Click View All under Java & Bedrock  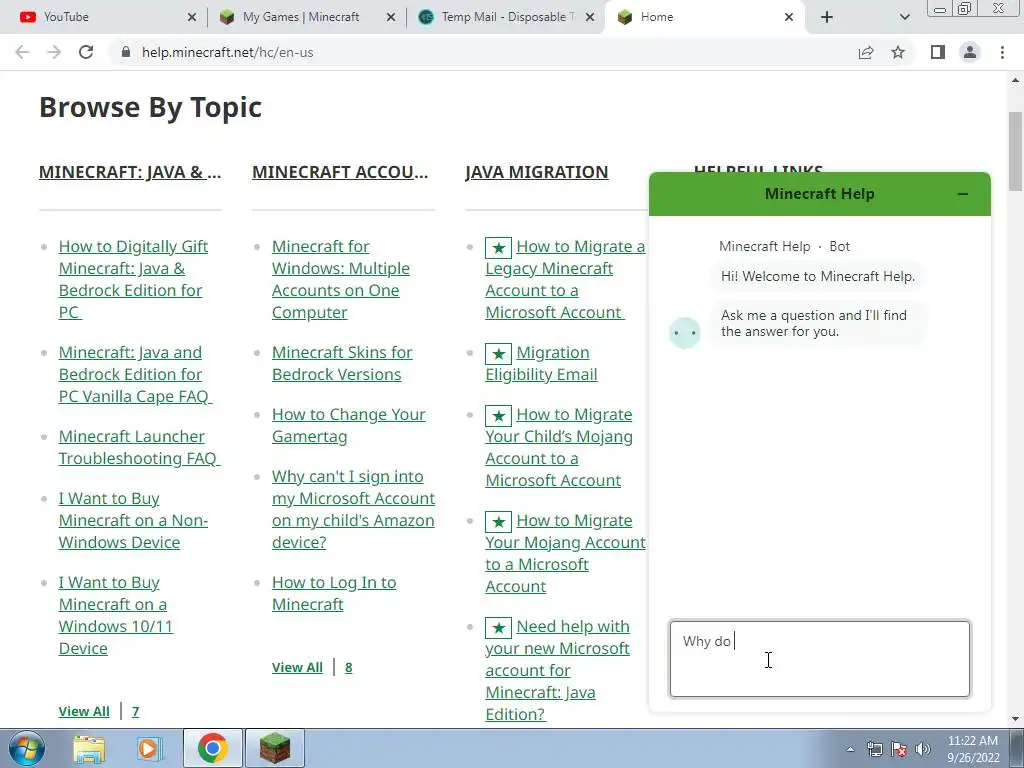point(84,711)
